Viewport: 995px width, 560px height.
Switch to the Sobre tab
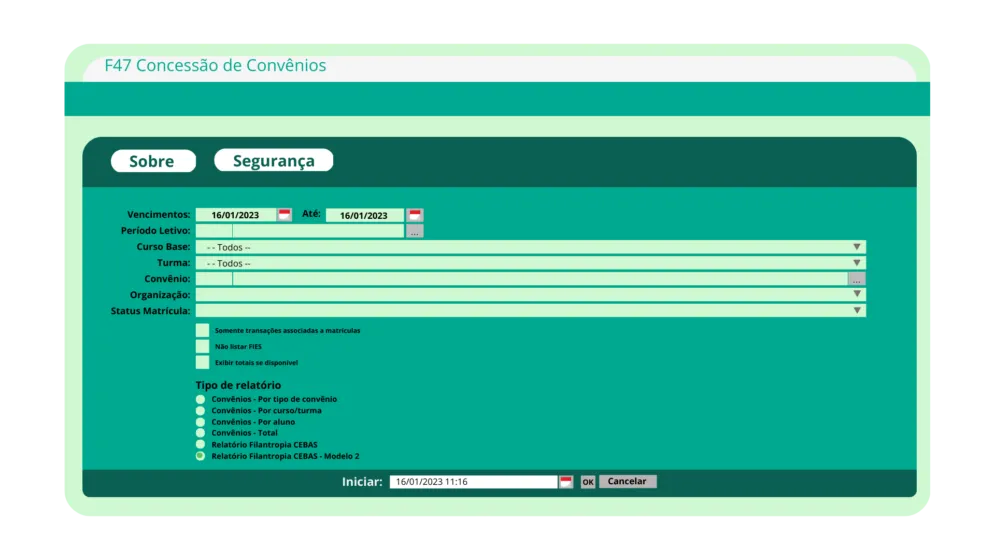tap(152, 161)
